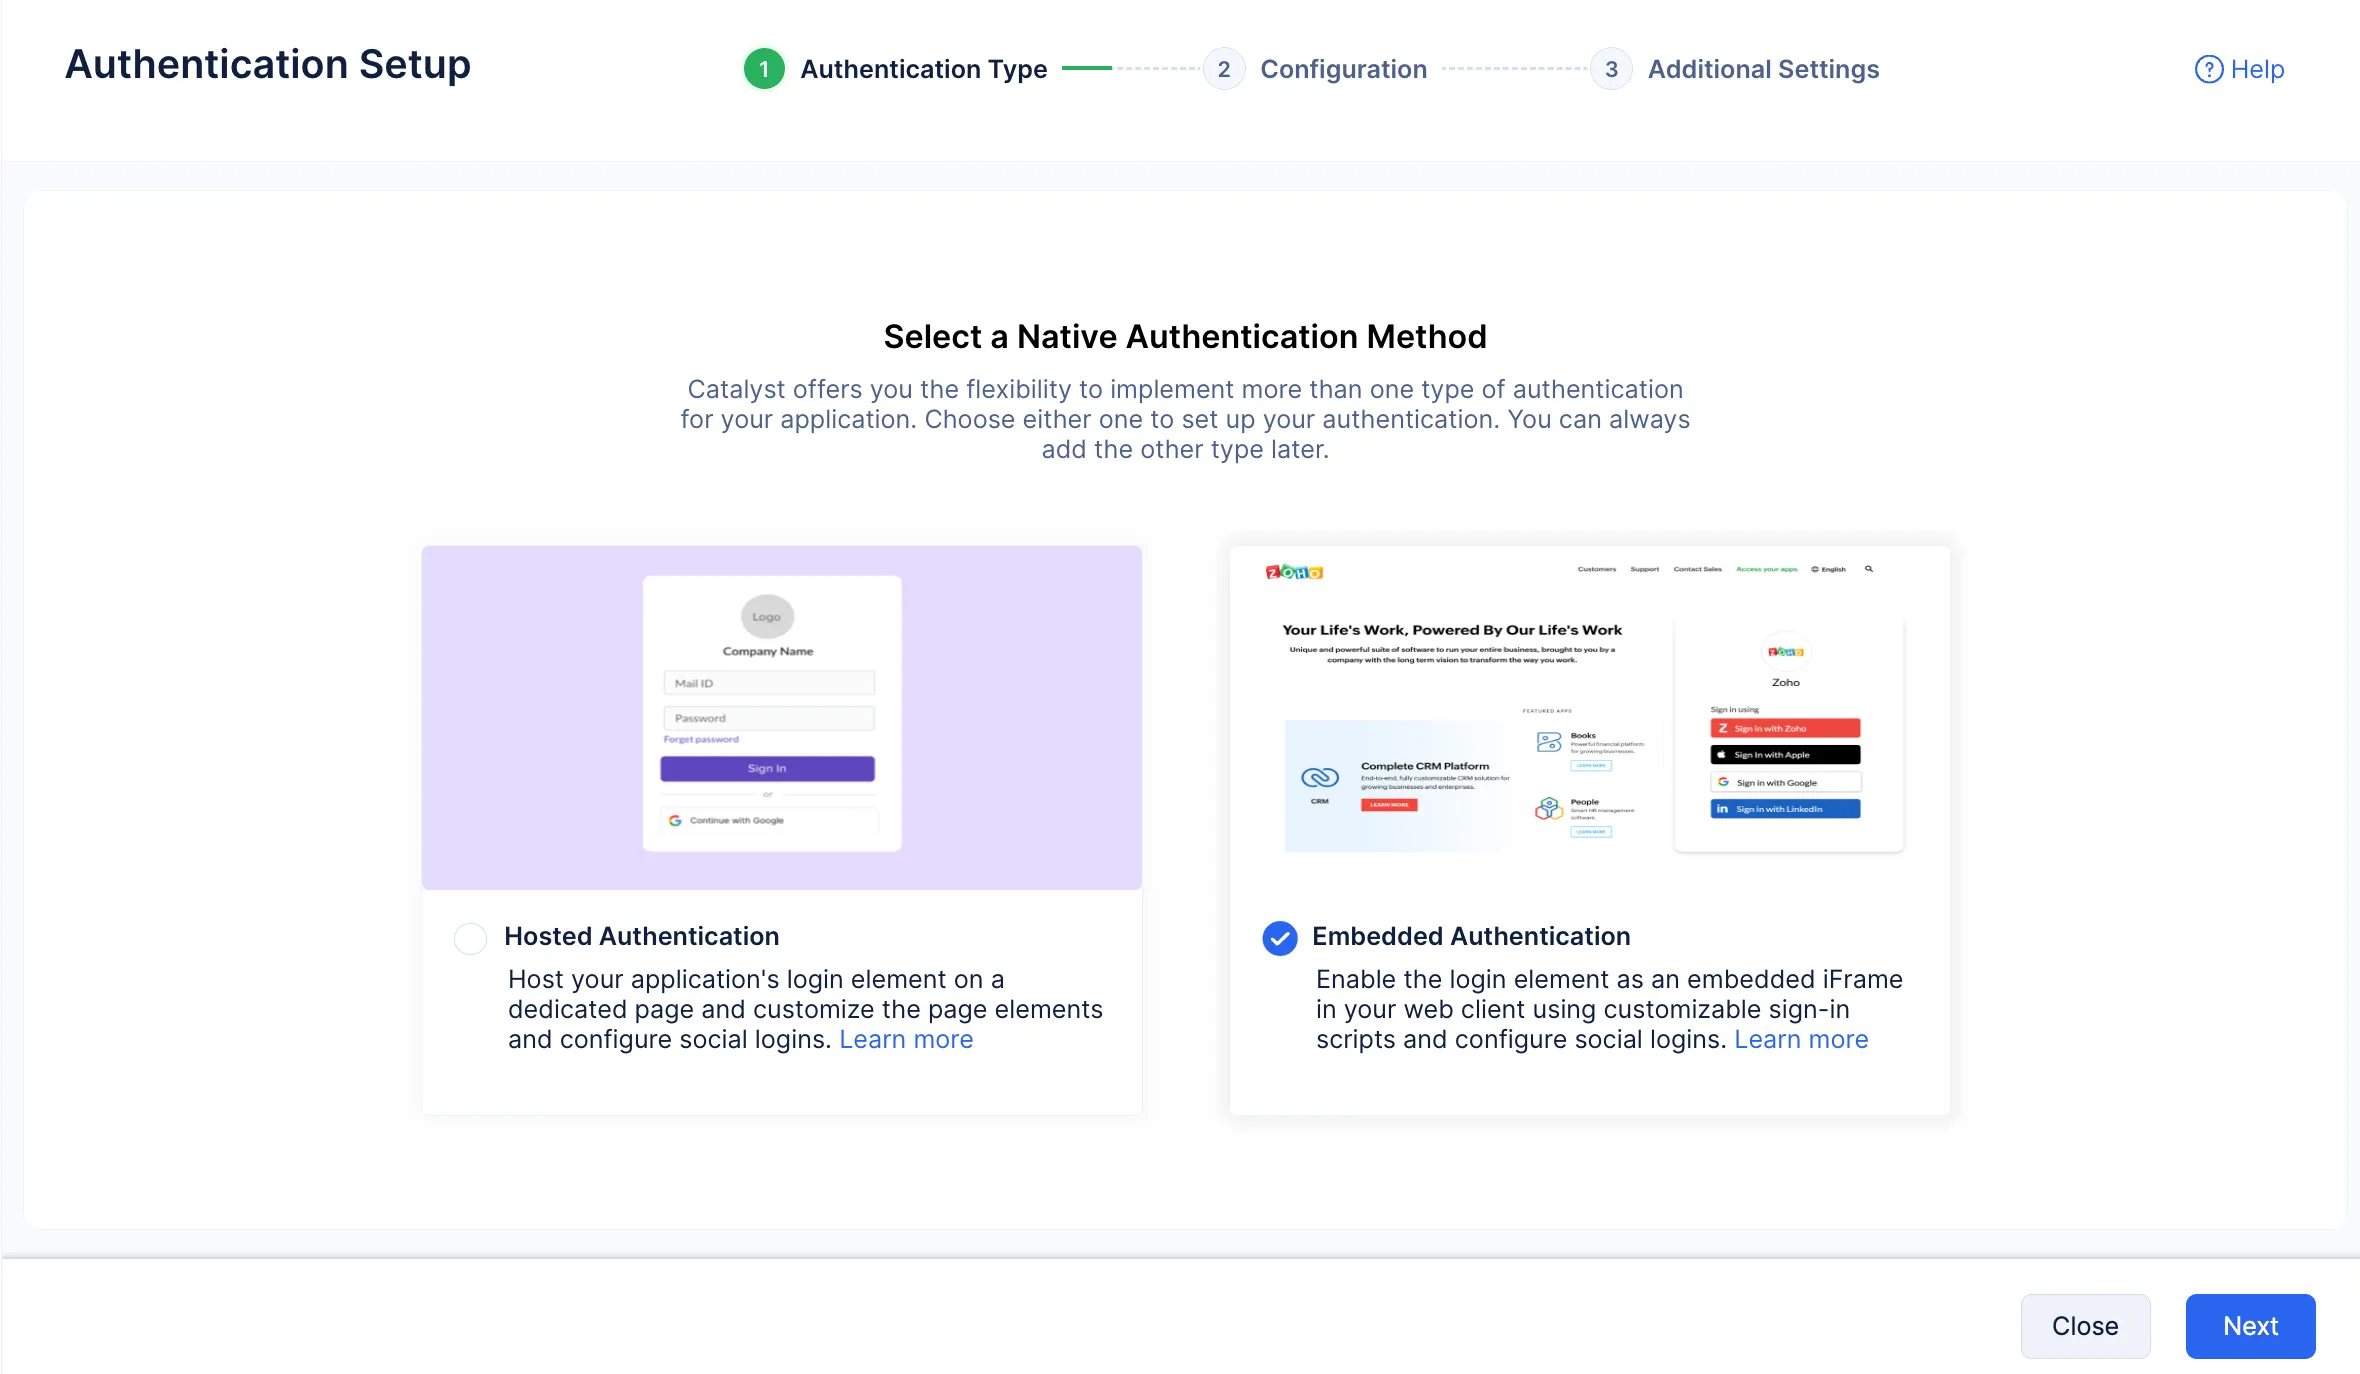Viewport: 2360px width, 1374px height.
Task: Go to the Configuration step
Action: click(x=1343, y=69)
